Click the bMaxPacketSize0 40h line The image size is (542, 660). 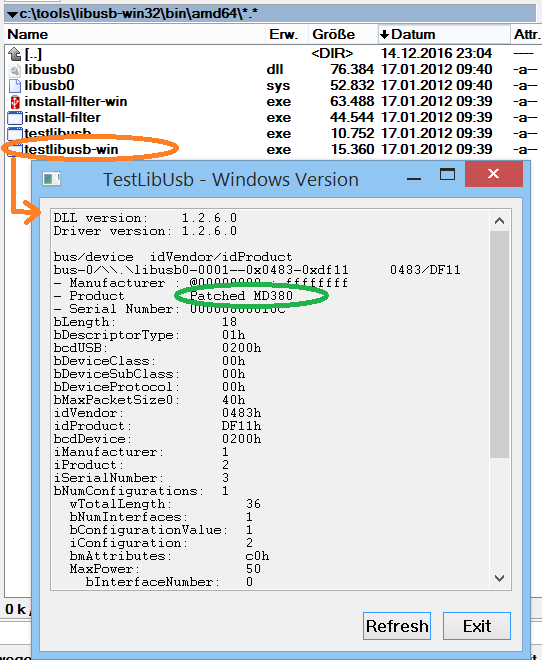[149, 400]
